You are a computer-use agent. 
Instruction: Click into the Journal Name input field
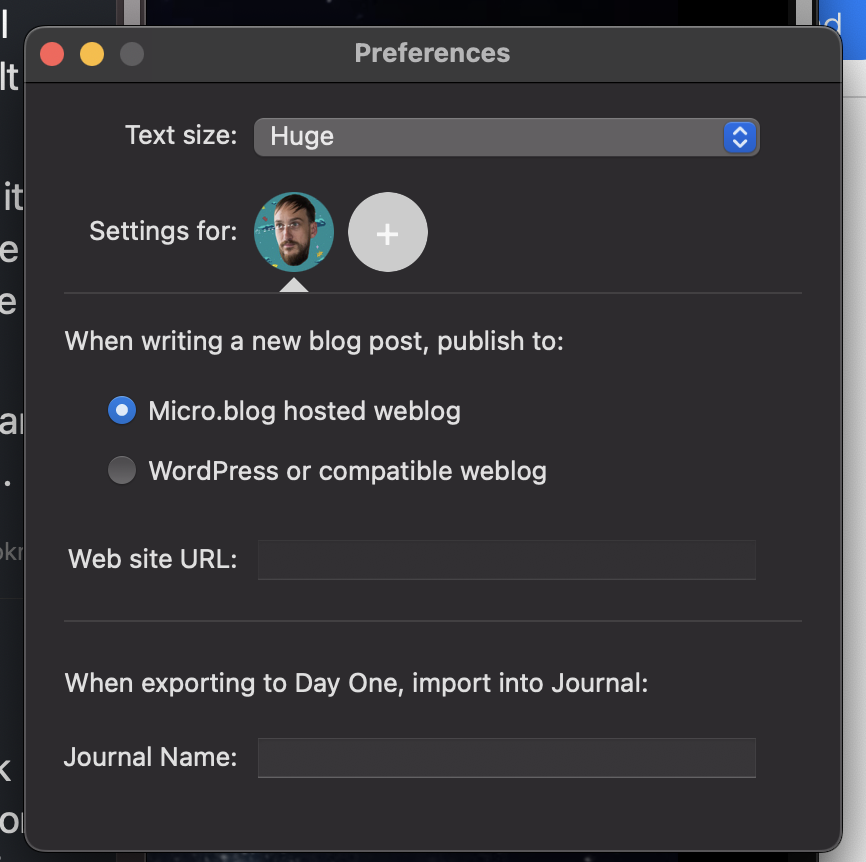pos(506,758)
